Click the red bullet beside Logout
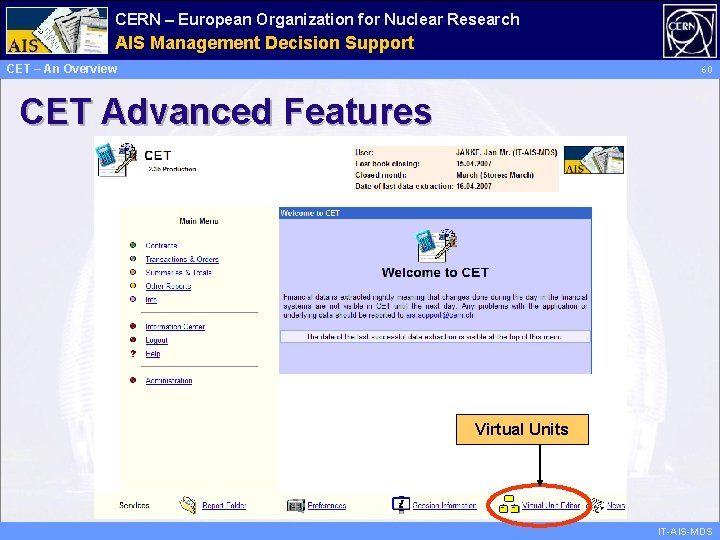This screenshot has height=540, width=720. pyautogui.click(x=133, y=340)
